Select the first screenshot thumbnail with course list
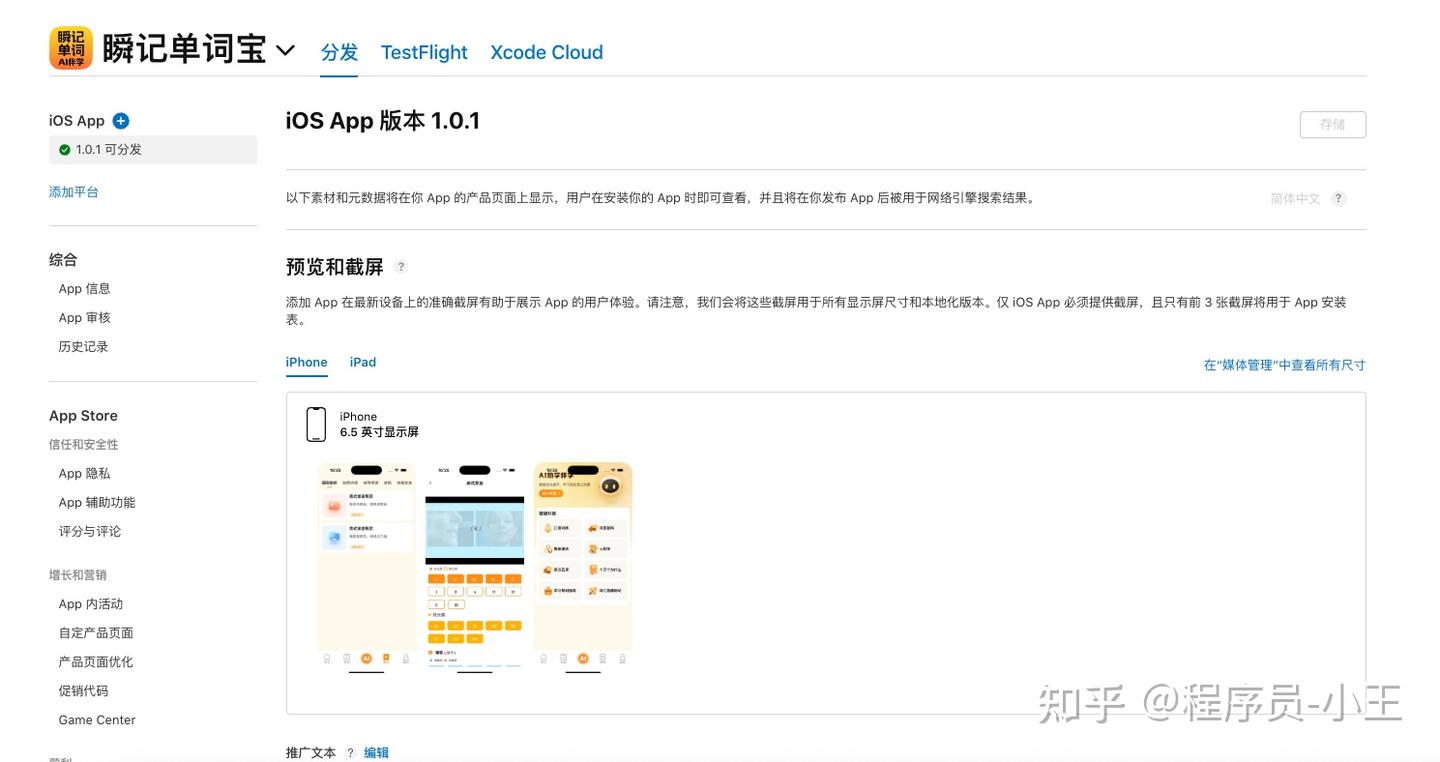1440x762 pixels. (x=366, y=568)
